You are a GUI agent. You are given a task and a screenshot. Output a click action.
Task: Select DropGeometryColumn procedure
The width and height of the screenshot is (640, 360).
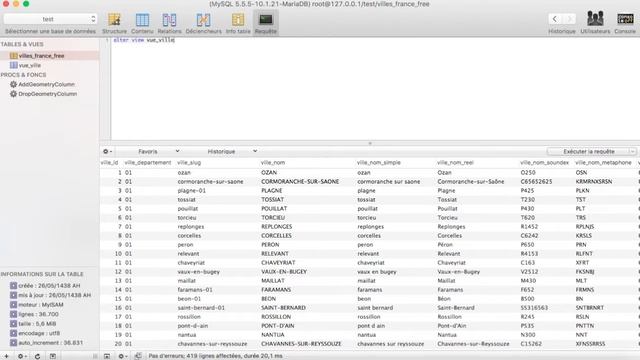point(49,94)
